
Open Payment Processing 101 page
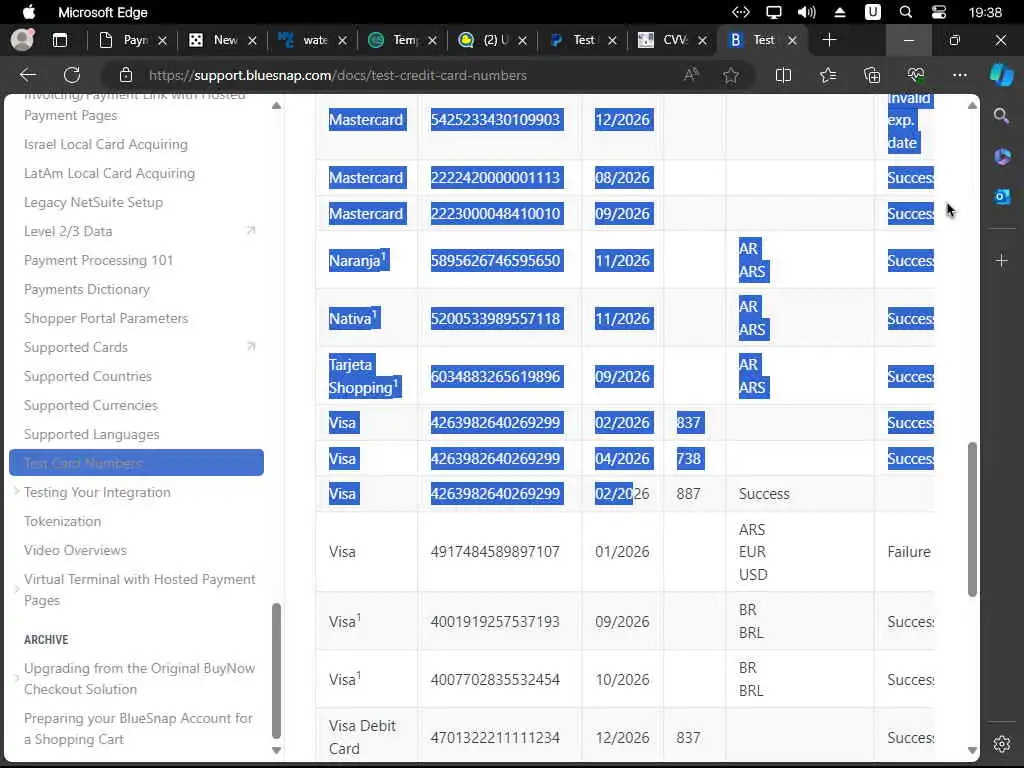tap(99, 260)
